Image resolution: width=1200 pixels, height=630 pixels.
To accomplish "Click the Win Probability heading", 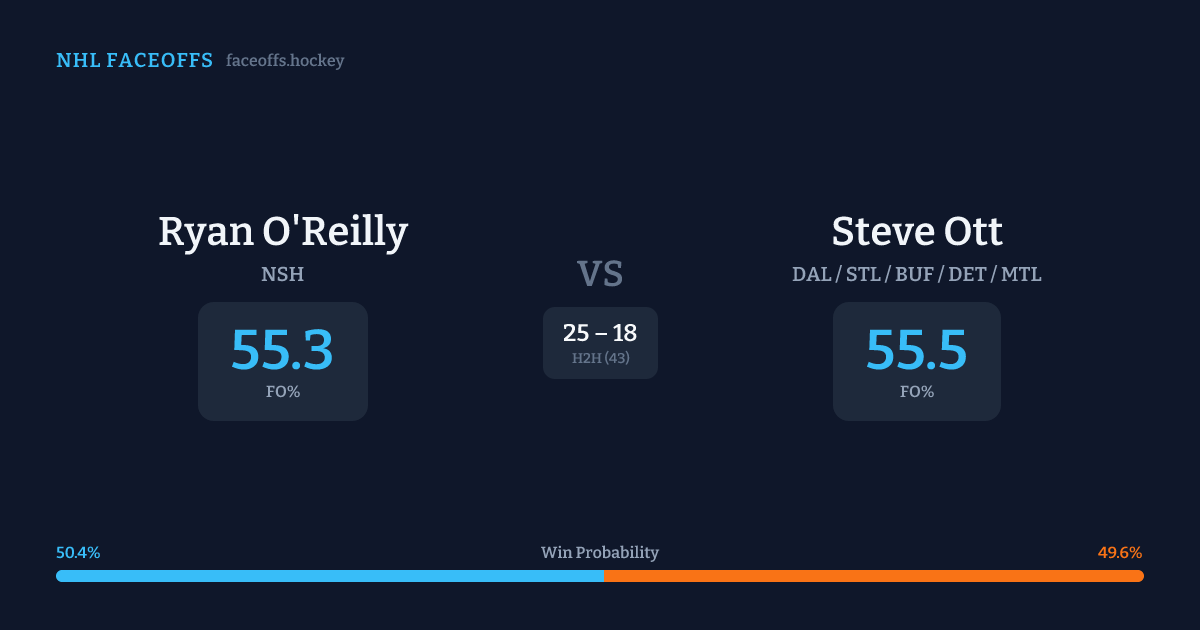I will (600, 553).
